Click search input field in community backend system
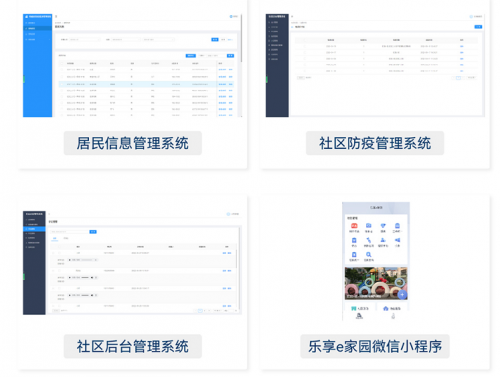 [69, 232]
